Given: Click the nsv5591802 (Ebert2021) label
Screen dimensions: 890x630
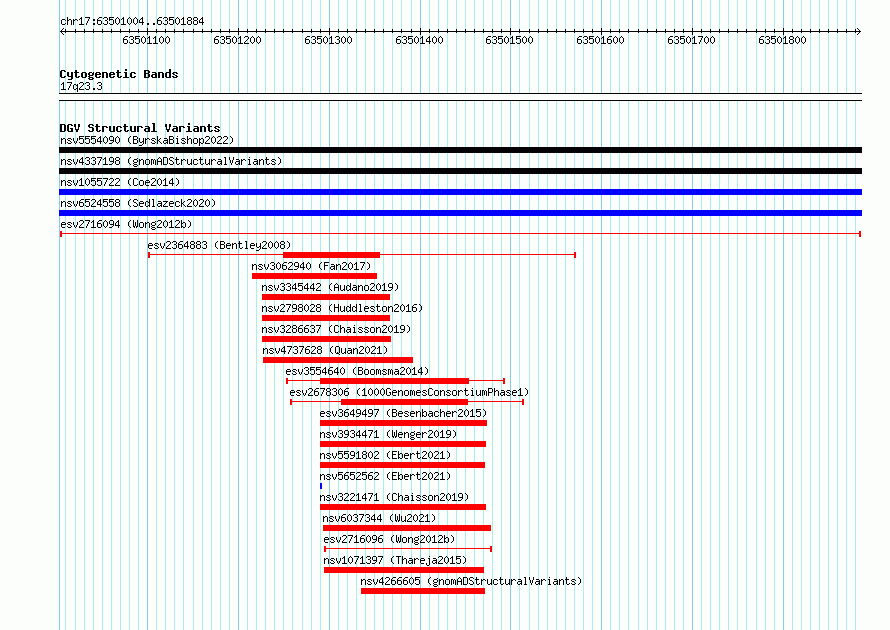Looking at the screenshot, I should [x=385, y=455].
